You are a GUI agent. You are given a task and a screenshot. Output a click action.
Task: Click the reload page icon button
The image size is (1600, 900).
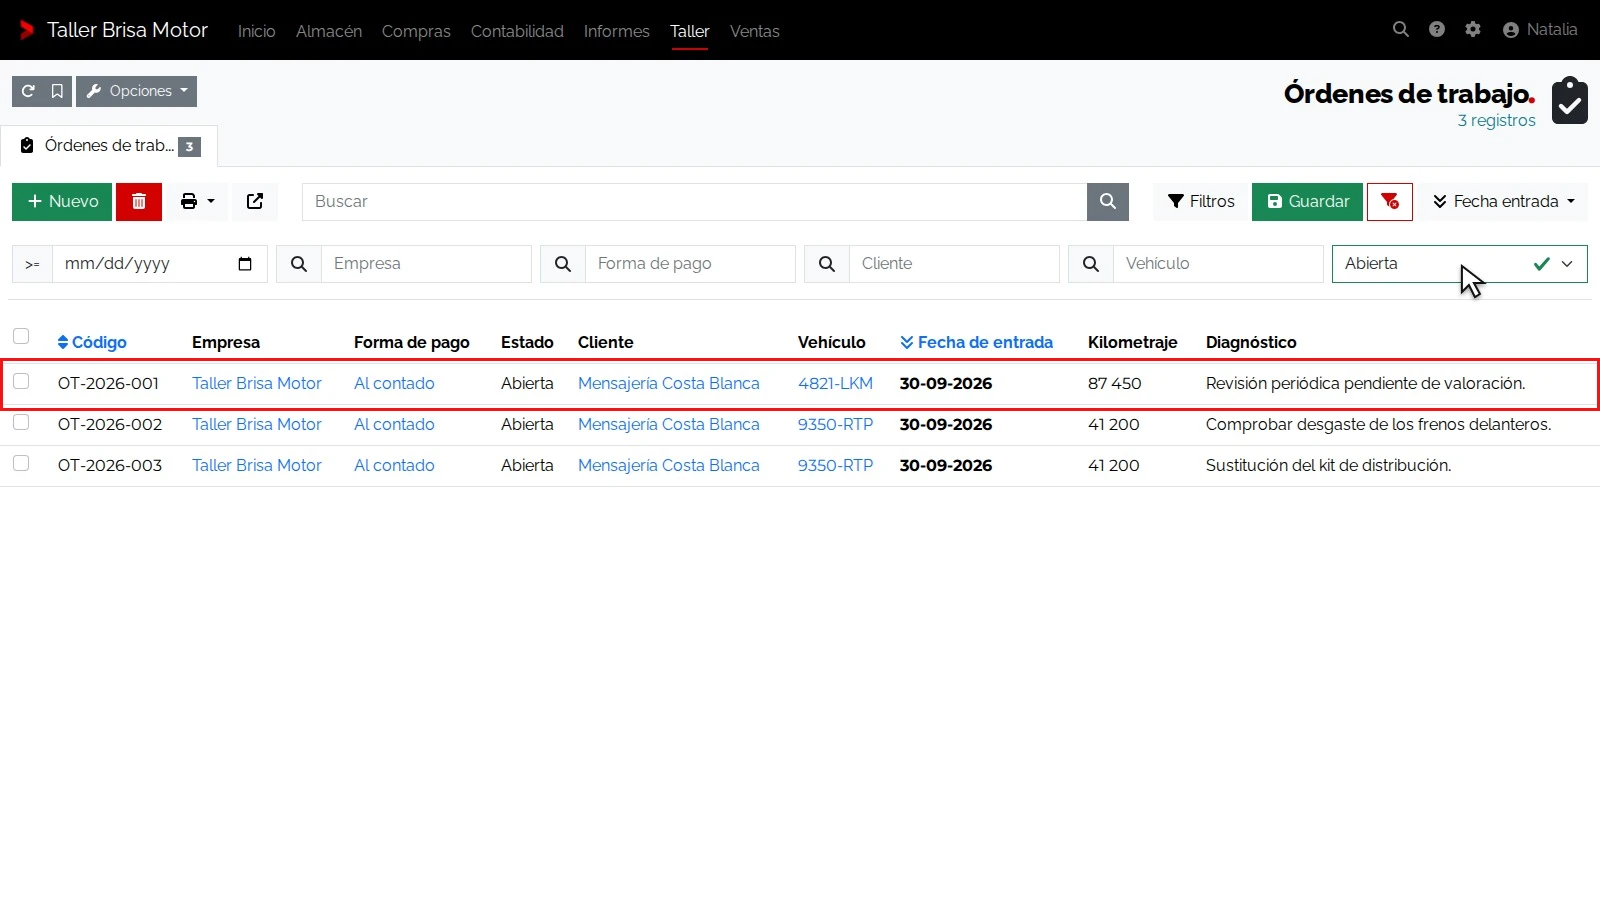pyautogui.click(x=28, y=91)
